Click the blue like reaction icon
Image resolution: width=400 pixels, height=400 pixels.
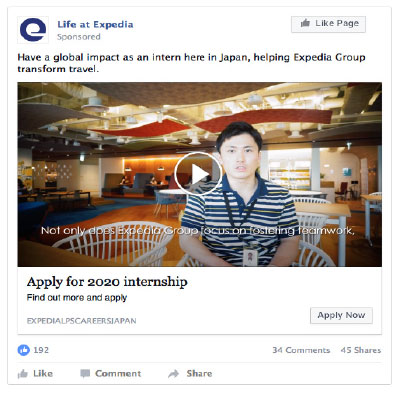click(x=24, y=350)
